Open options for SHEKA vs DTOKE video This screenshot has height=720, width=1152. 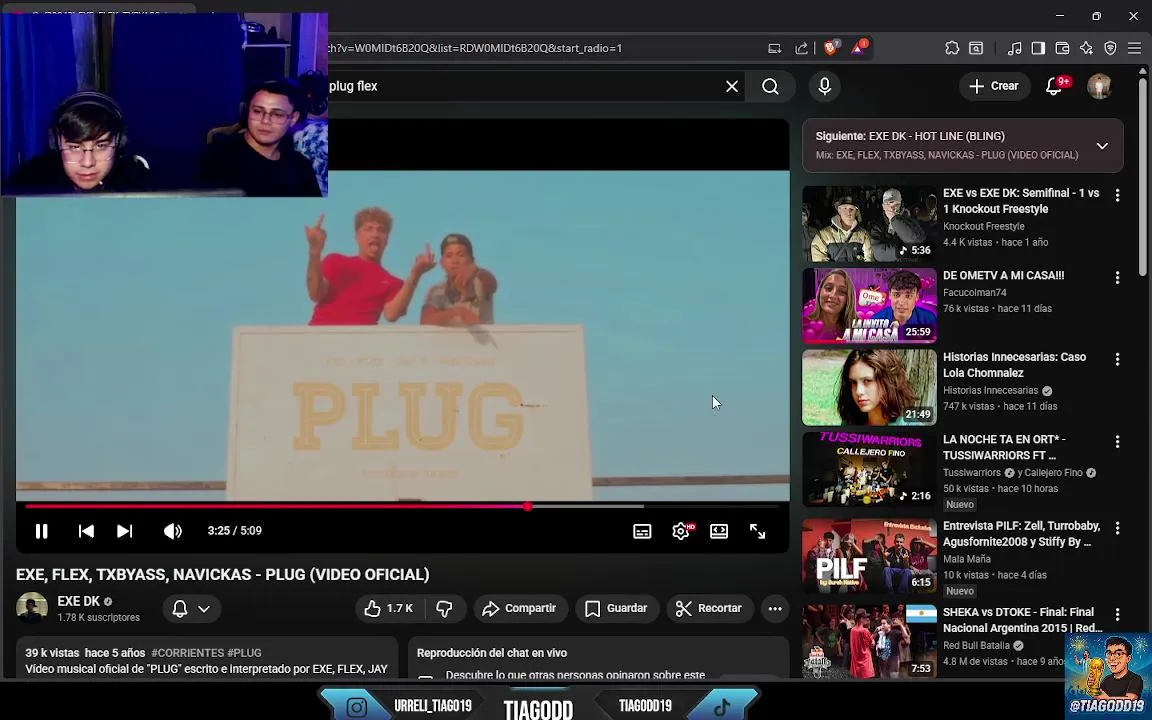[1117, 614]
